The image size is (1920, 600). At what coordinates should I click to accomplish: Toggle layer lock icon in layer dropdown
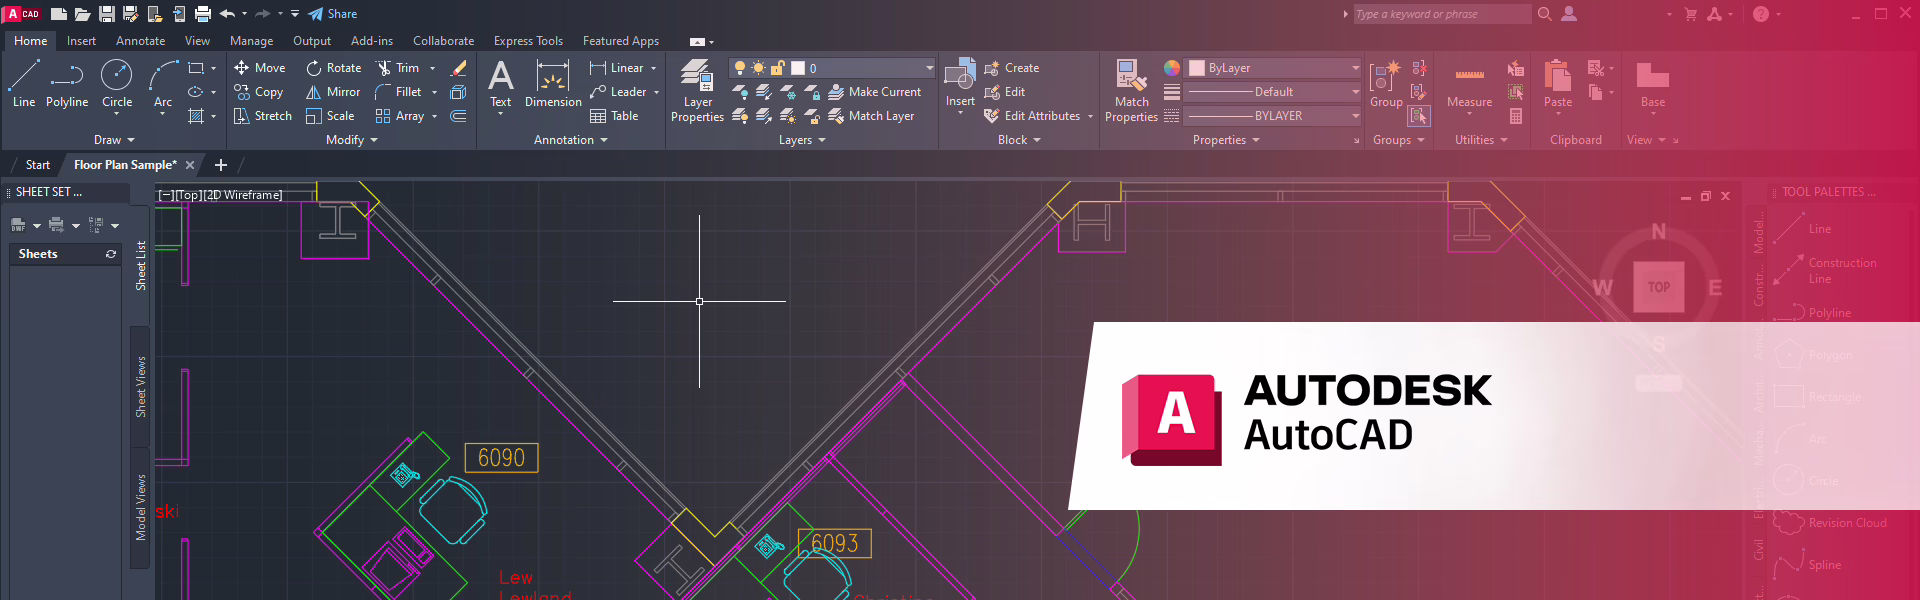777,68
